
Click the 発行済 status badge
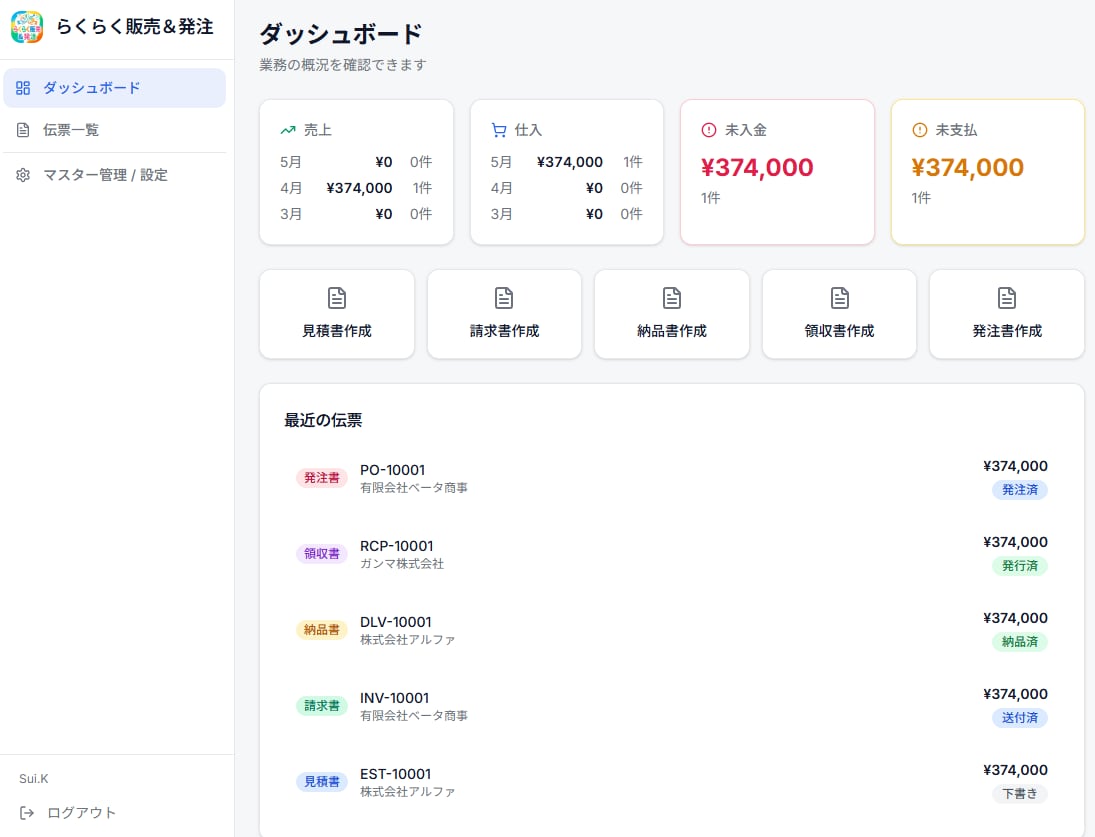pos(1020,566)
